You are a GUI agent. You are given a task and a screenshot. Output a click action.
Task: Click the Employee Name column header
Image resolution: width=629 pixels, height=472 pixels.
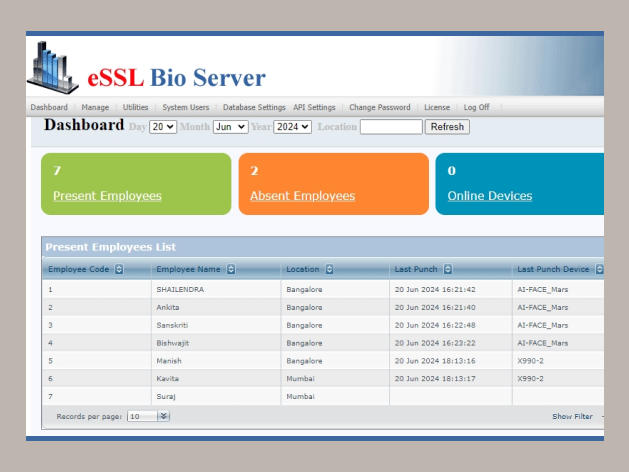click(188, 269)
